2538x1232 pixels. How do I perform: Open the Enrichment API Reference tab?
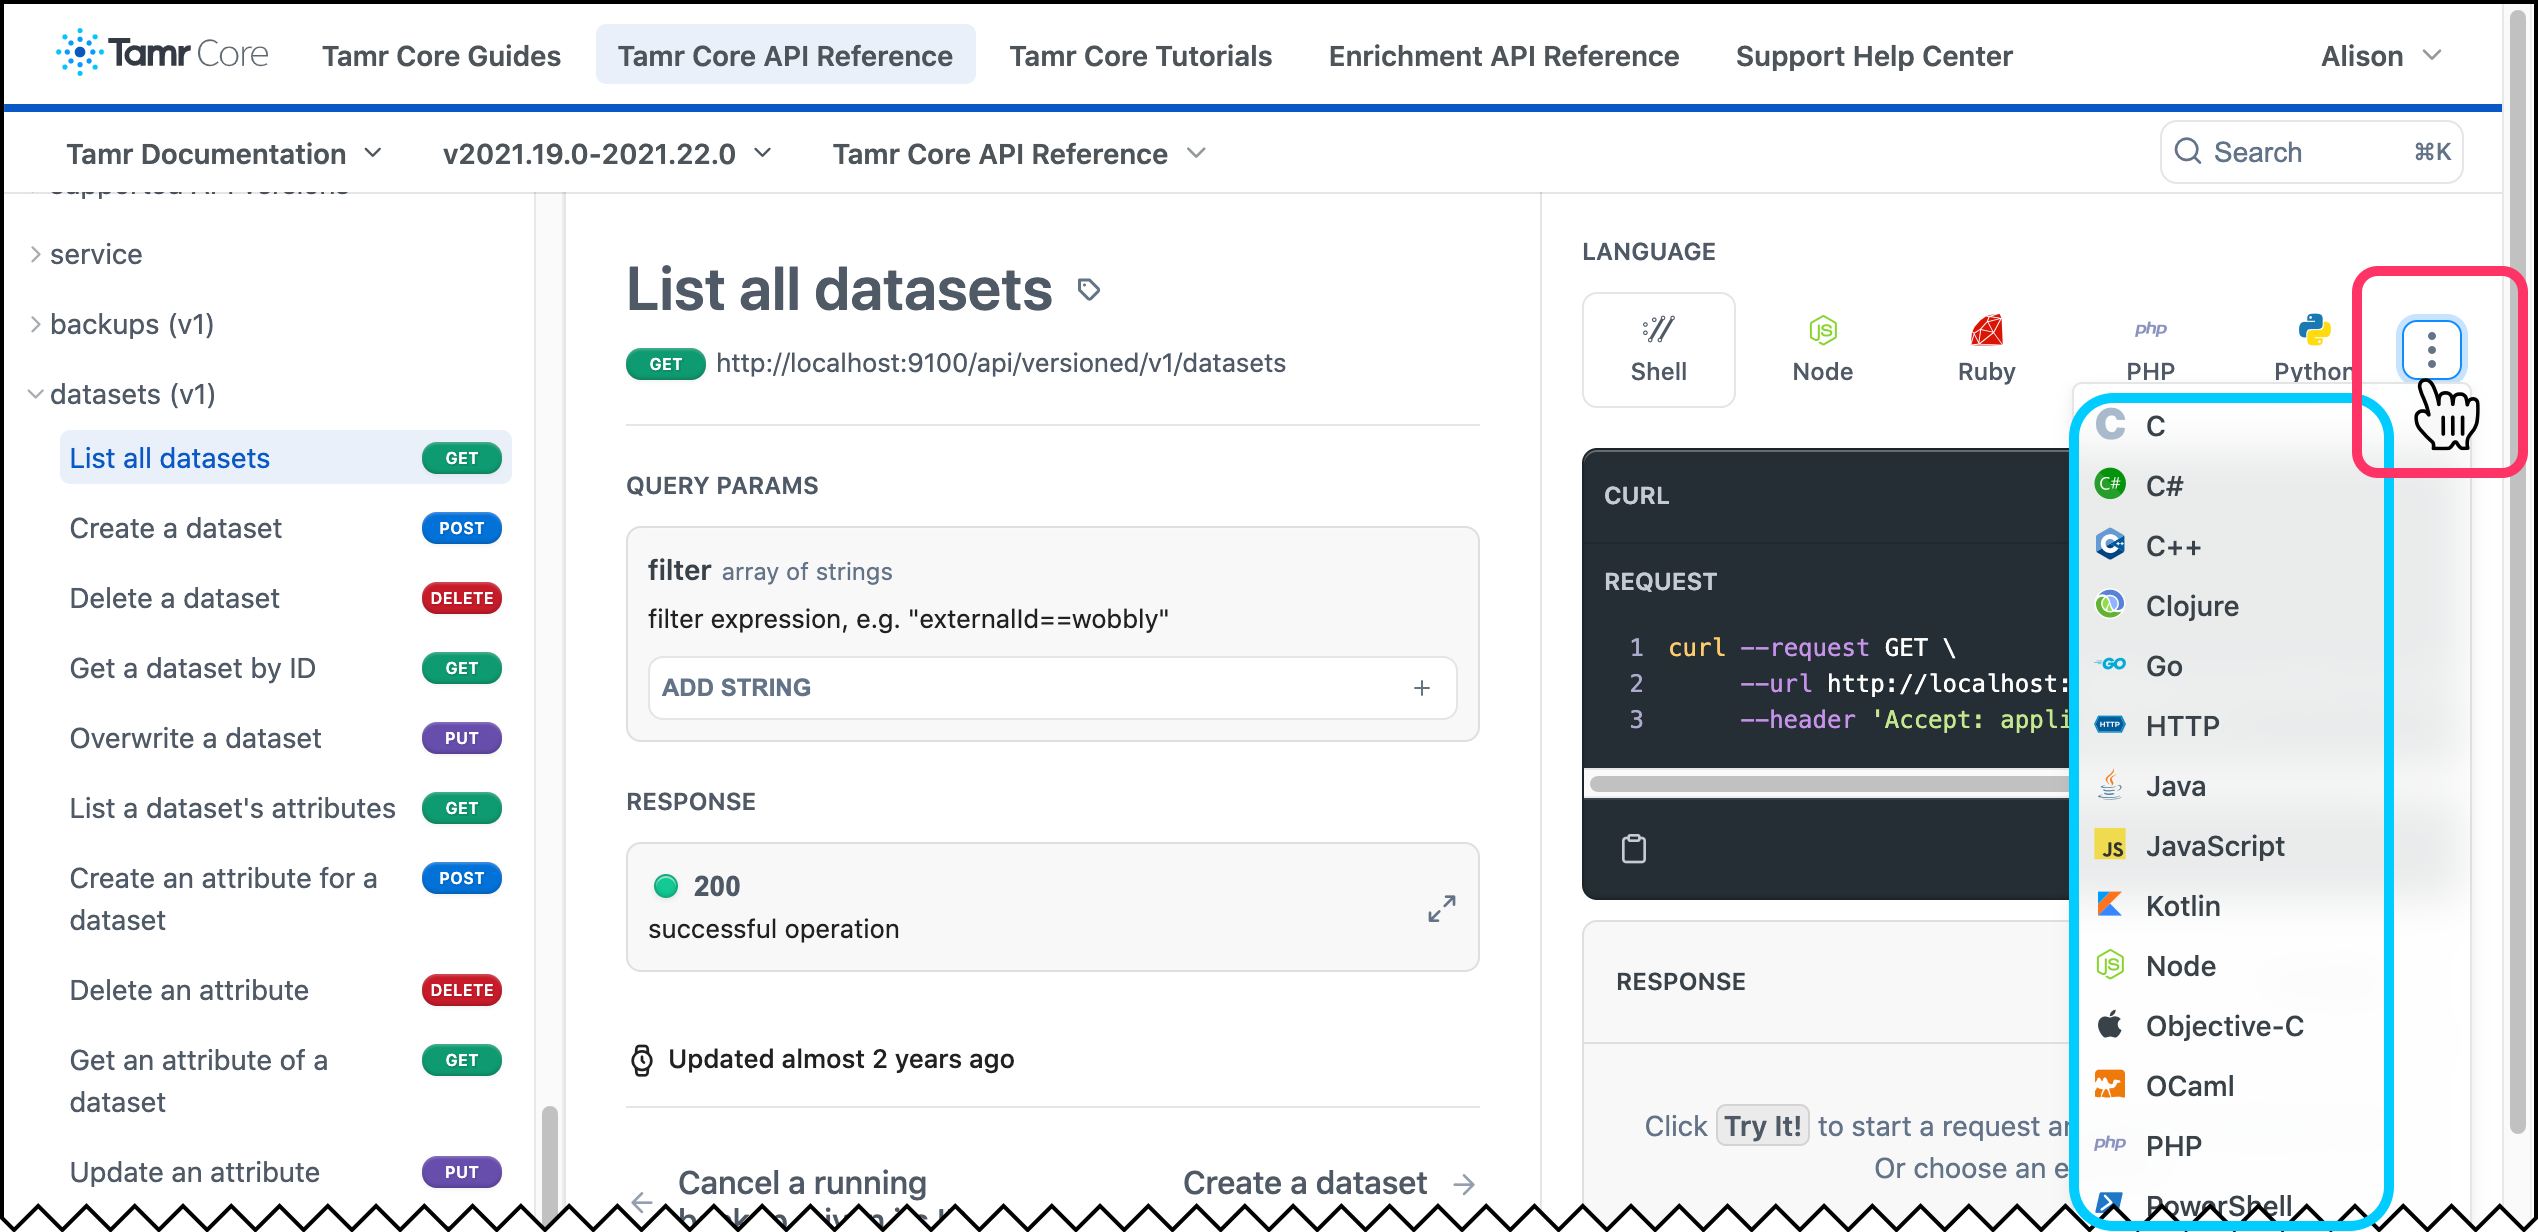(x=1503, y=56)
